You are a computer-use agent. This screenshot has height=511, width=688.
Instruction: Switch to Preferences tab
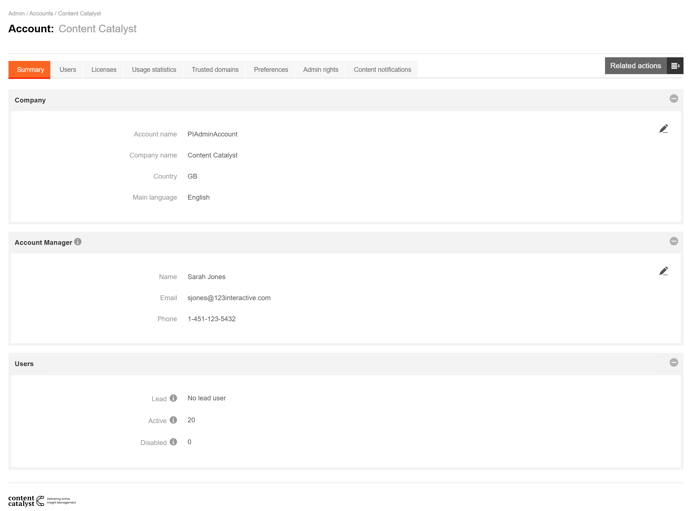271,70
